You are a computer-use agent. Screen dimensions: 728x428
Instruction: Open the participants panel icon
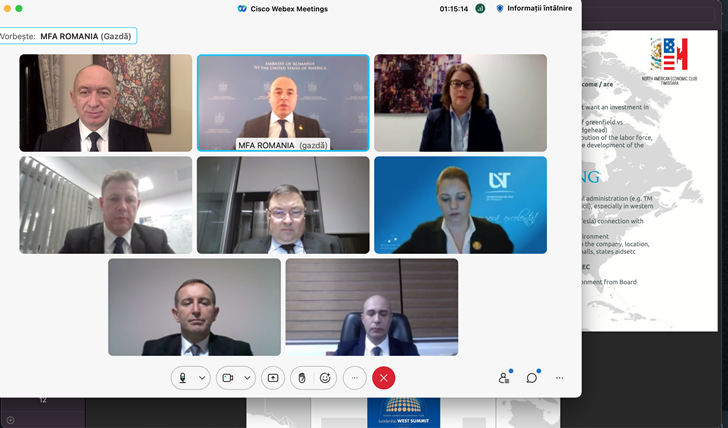[504, 378]
